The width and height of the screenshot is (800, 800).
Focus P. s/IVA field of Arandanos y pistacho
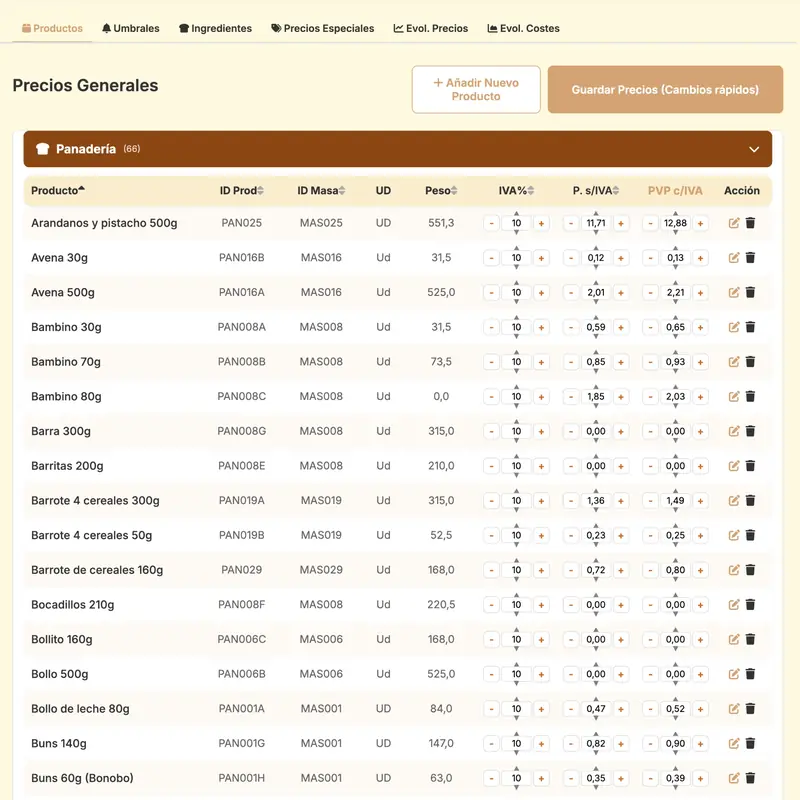[x=596, y=223]
